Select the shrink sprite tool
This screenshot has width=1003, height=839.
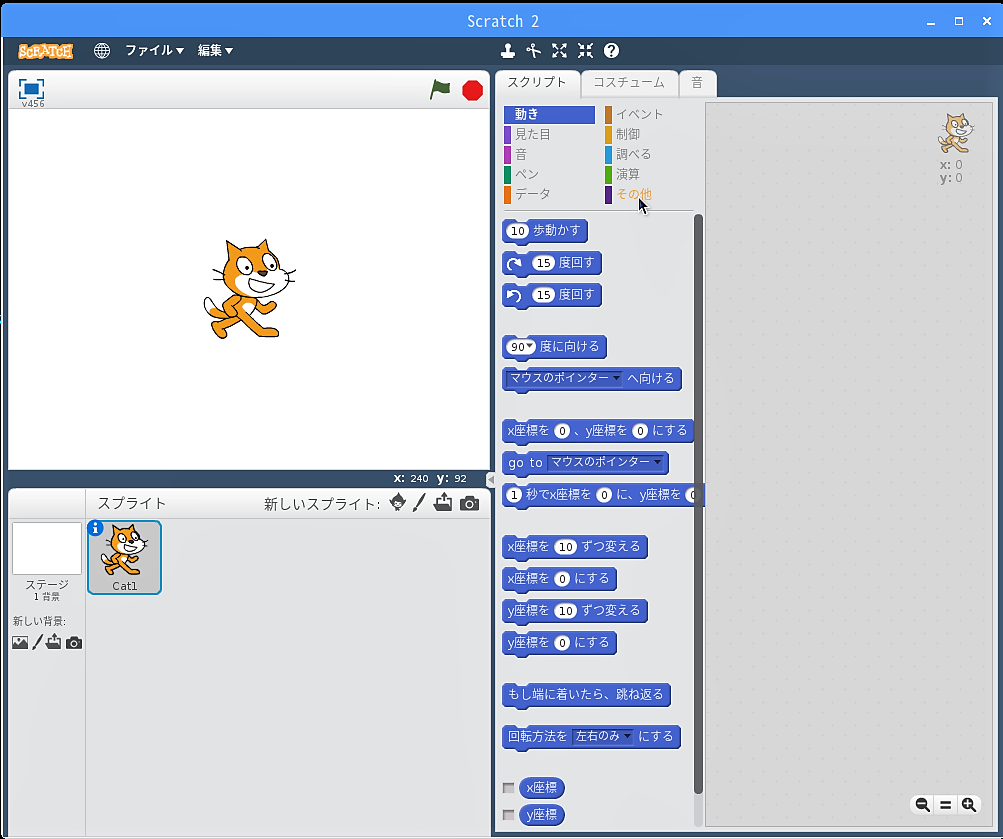585,51
